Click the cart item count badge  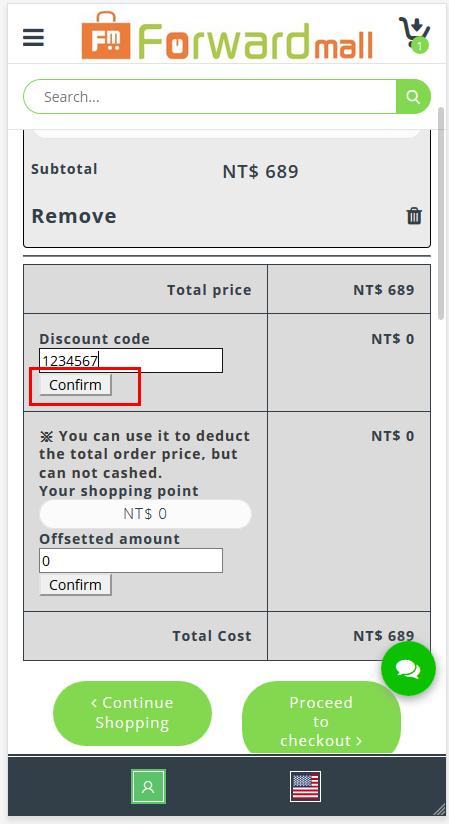[x=420, y=46]
